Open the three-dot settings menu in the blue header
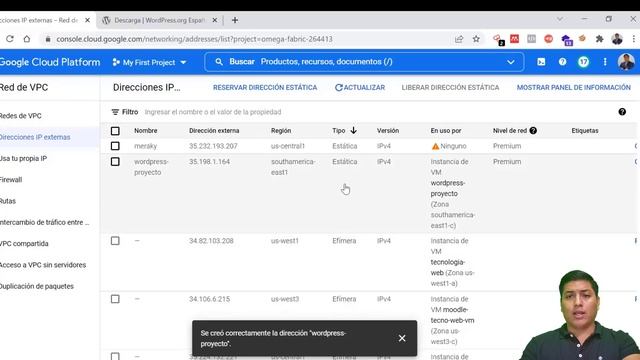Image resolution: width=640 pixels, height=360 pixels. coord(605,62)
